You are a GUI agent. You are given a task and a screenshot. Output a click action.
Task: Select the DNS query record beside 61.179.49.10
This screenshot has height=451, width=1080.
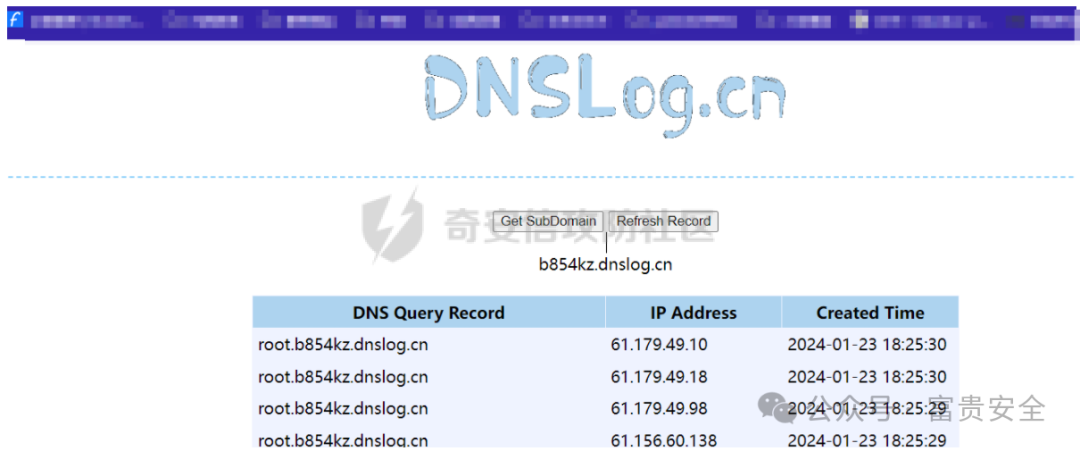pos(343,344)
